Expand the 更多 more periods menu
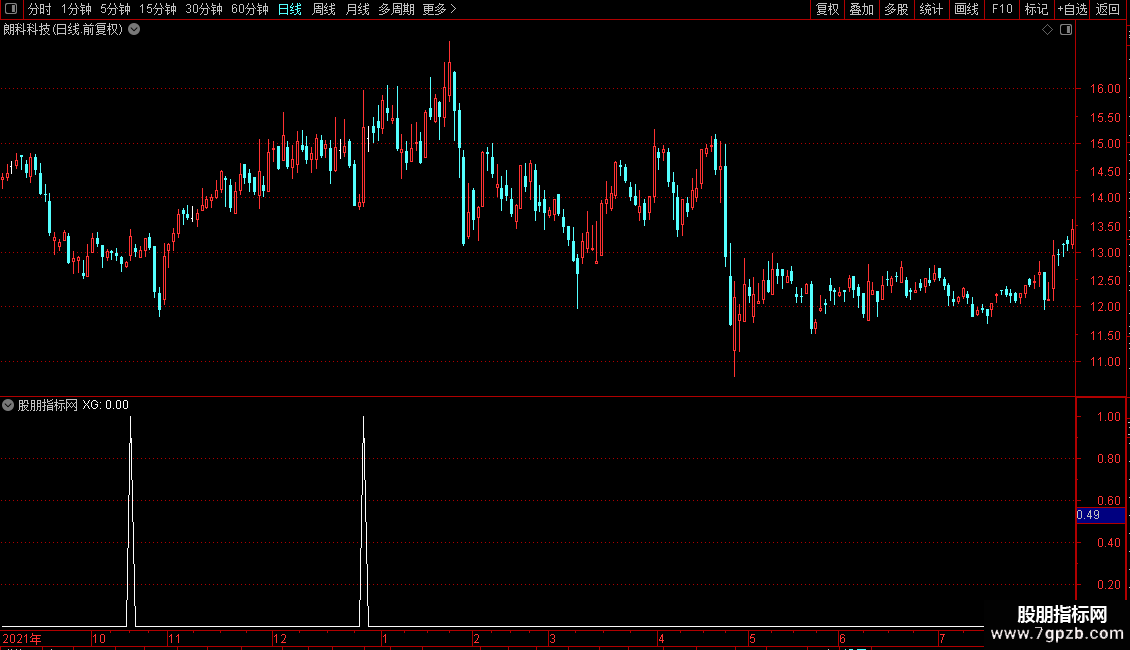 tap(440, 9)
